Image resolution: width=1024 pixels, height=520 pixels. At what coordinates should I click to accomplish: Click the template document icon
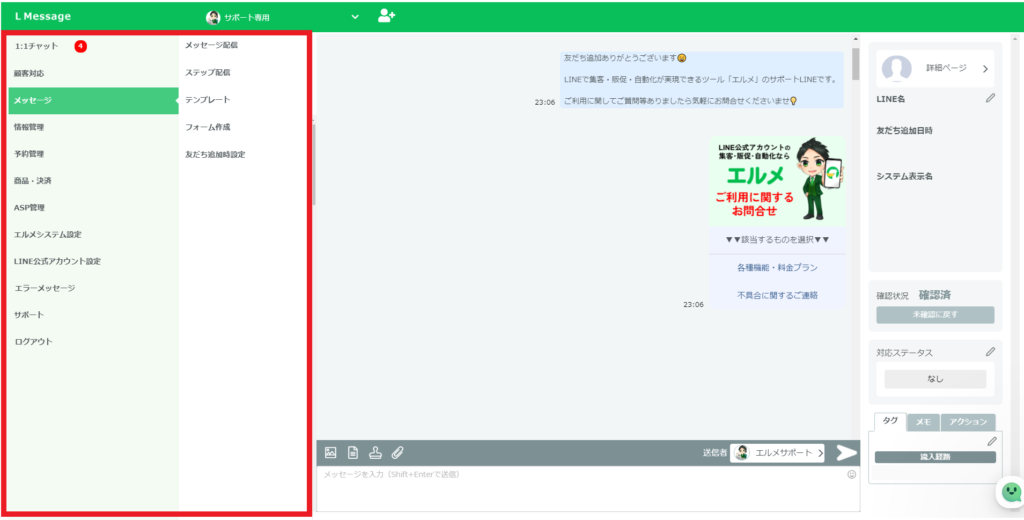click(353, 452)
